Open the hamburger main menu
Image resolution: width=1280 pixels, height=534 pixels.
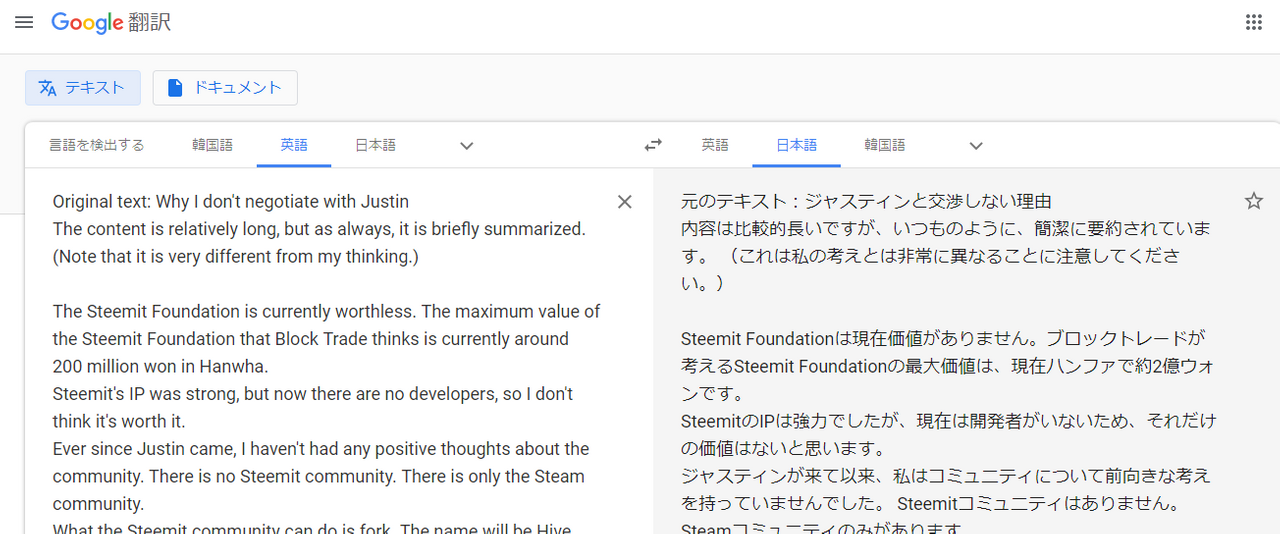pos(24,22)
